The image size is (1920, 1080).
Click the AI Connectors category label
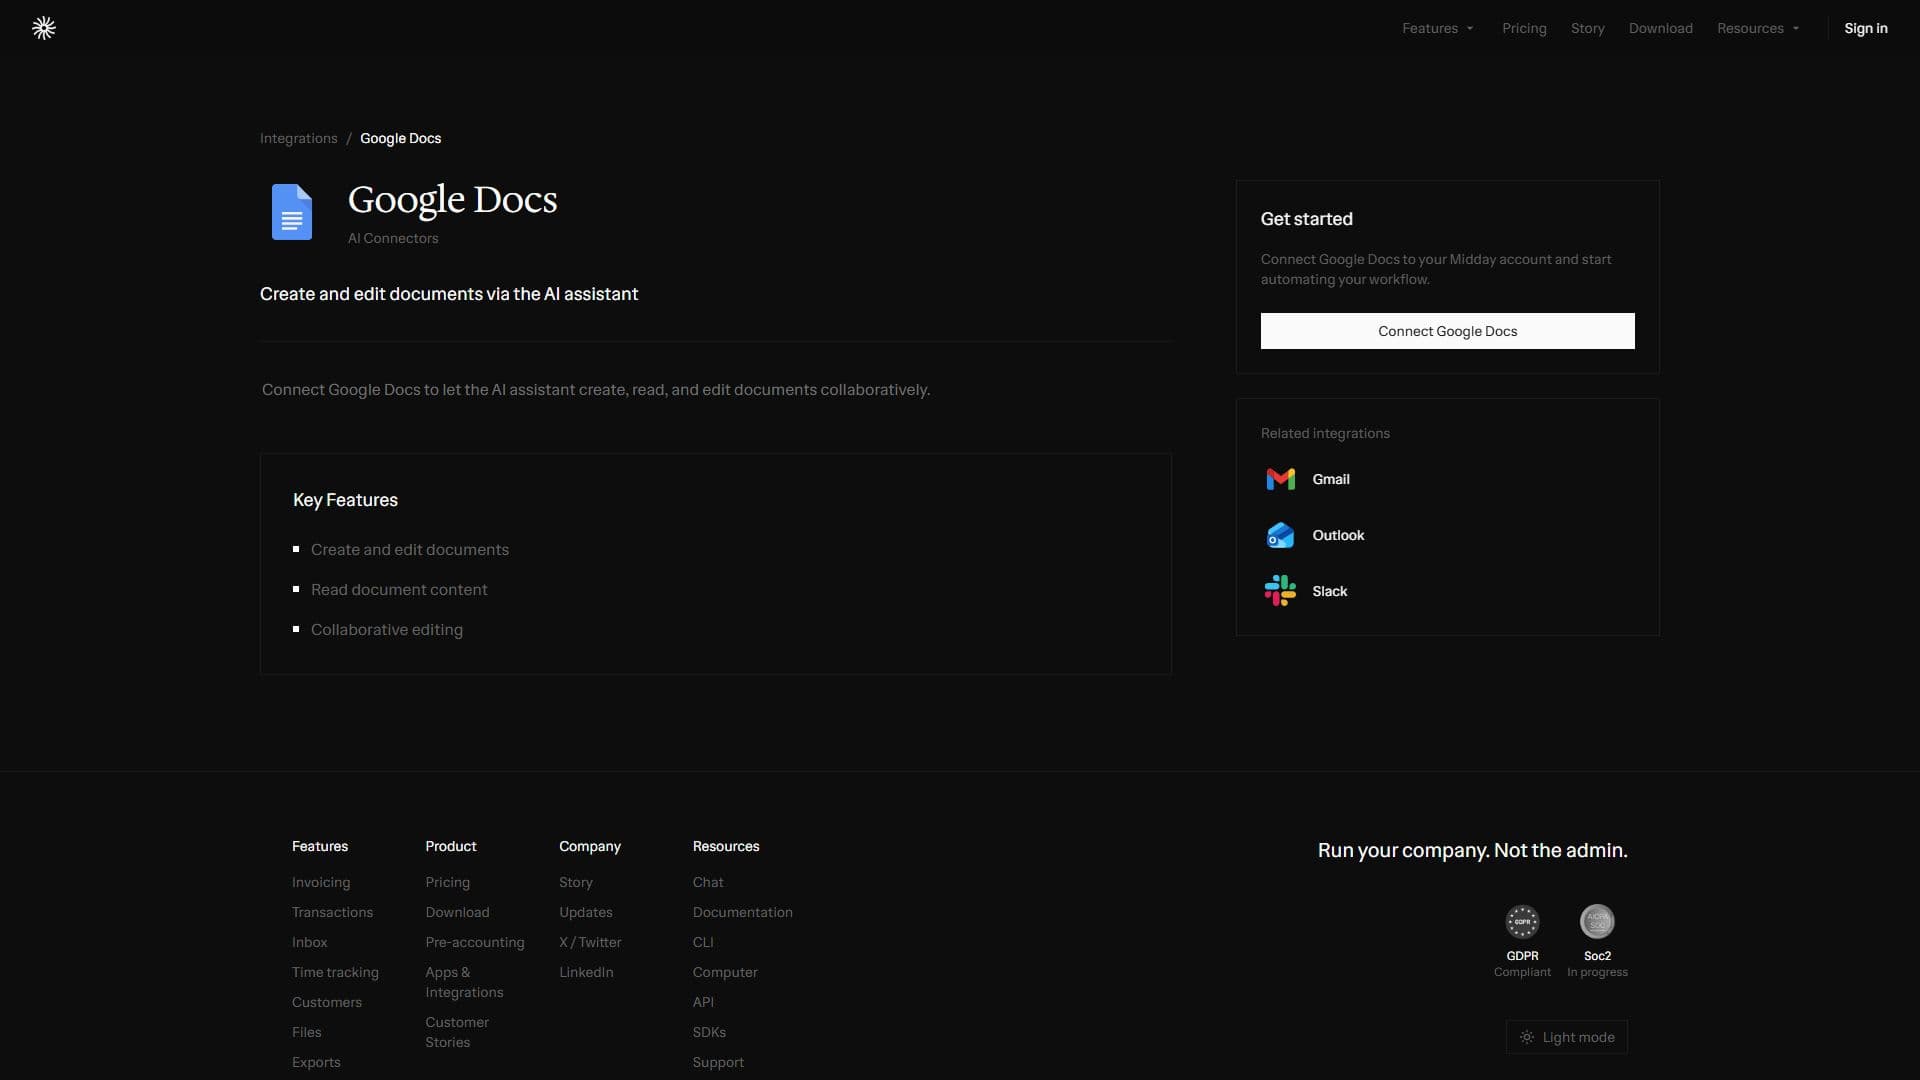click(393, 238)
